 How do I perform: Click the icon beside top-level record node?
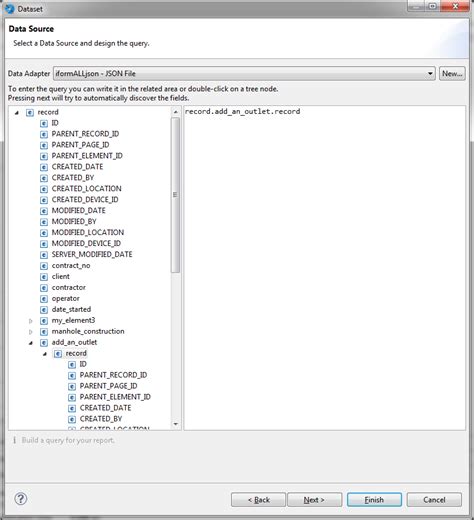click(30, 113)
